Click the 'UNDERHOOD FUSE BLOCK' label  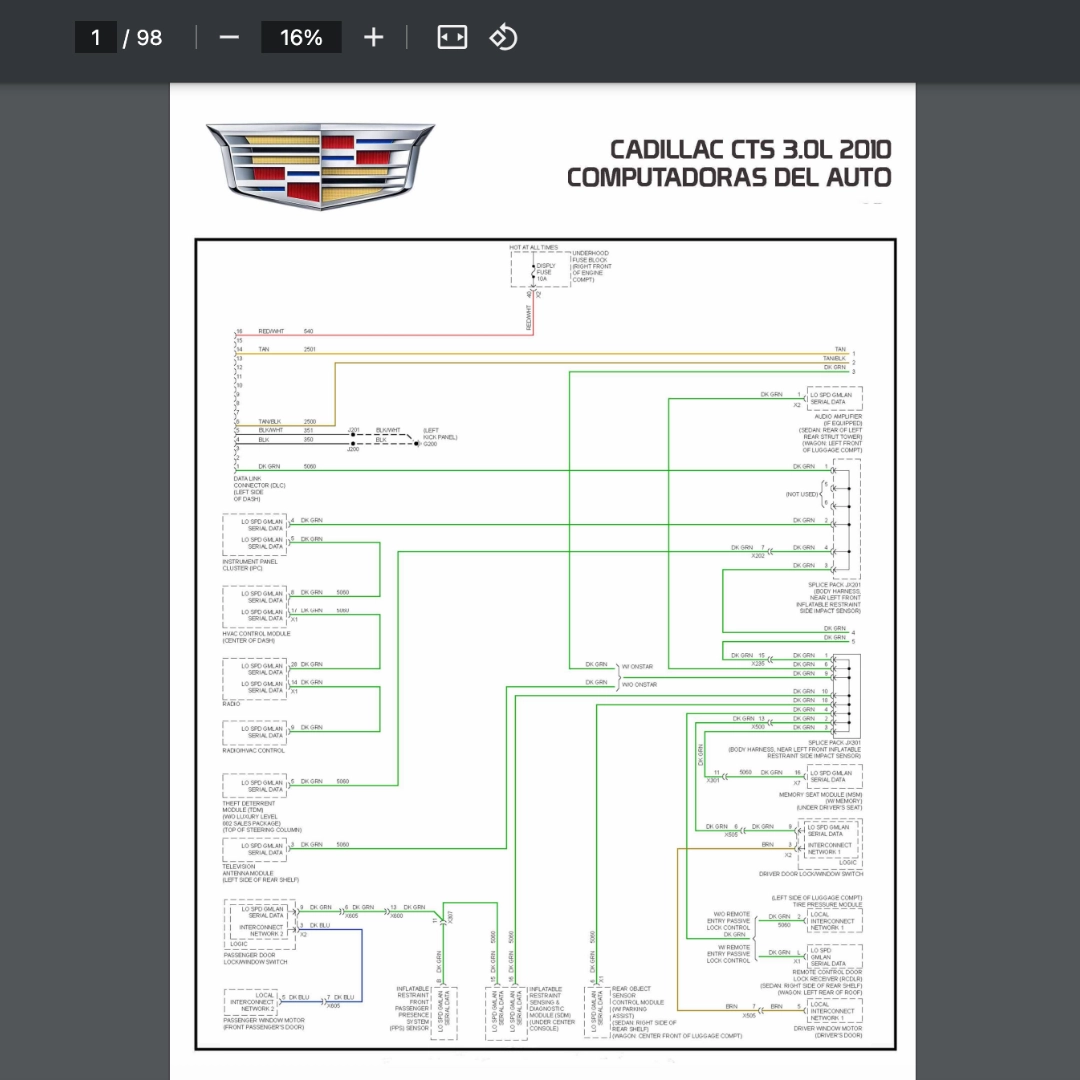[591, 257]
